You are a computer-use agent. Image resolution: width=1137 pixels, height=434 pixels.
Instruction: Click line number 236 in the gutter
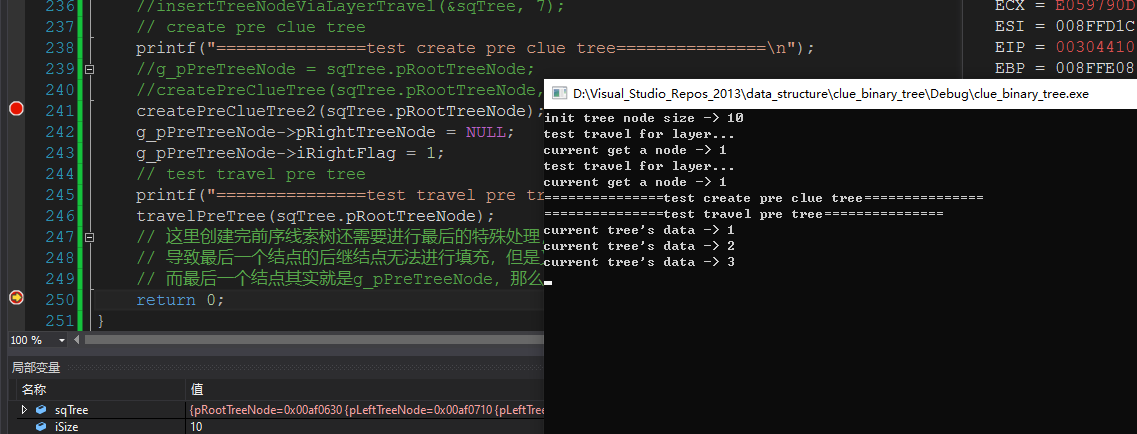[x=59, y=6]
